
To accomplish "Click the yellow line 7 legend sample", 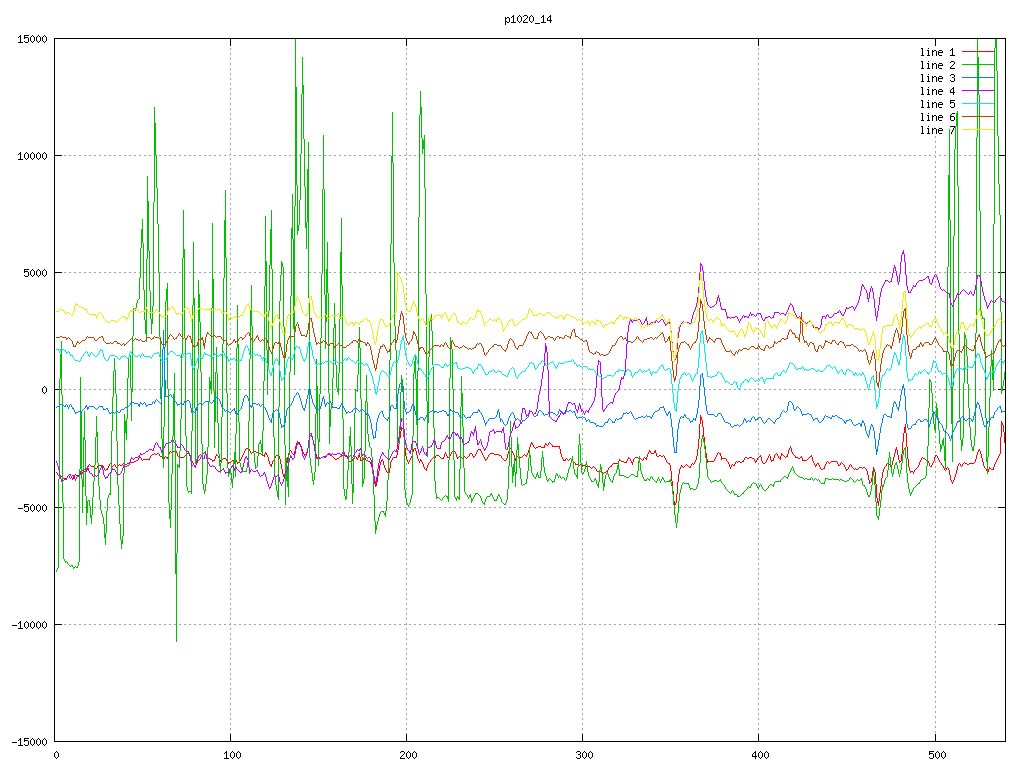I will tap(978, 130).
